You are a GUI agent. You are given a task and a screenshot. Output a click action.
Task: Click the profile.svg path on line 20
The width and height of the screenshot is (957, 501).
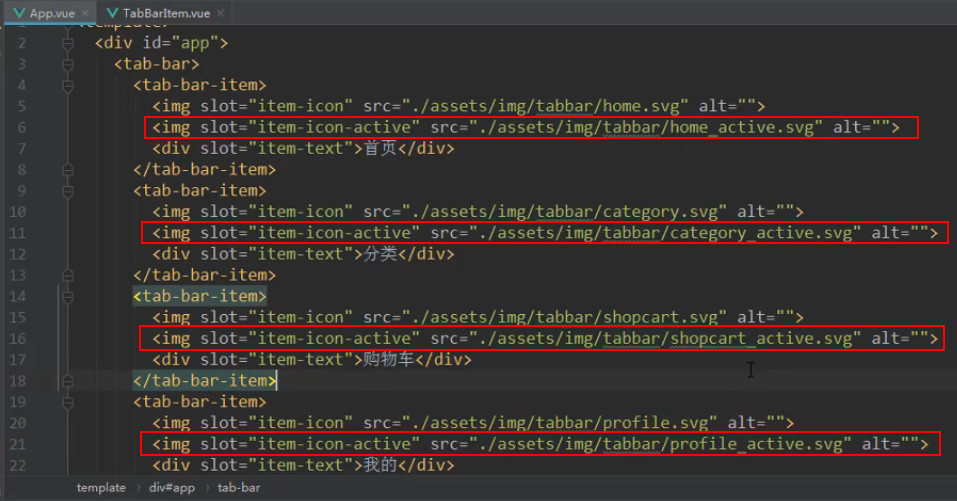point(560,423)
